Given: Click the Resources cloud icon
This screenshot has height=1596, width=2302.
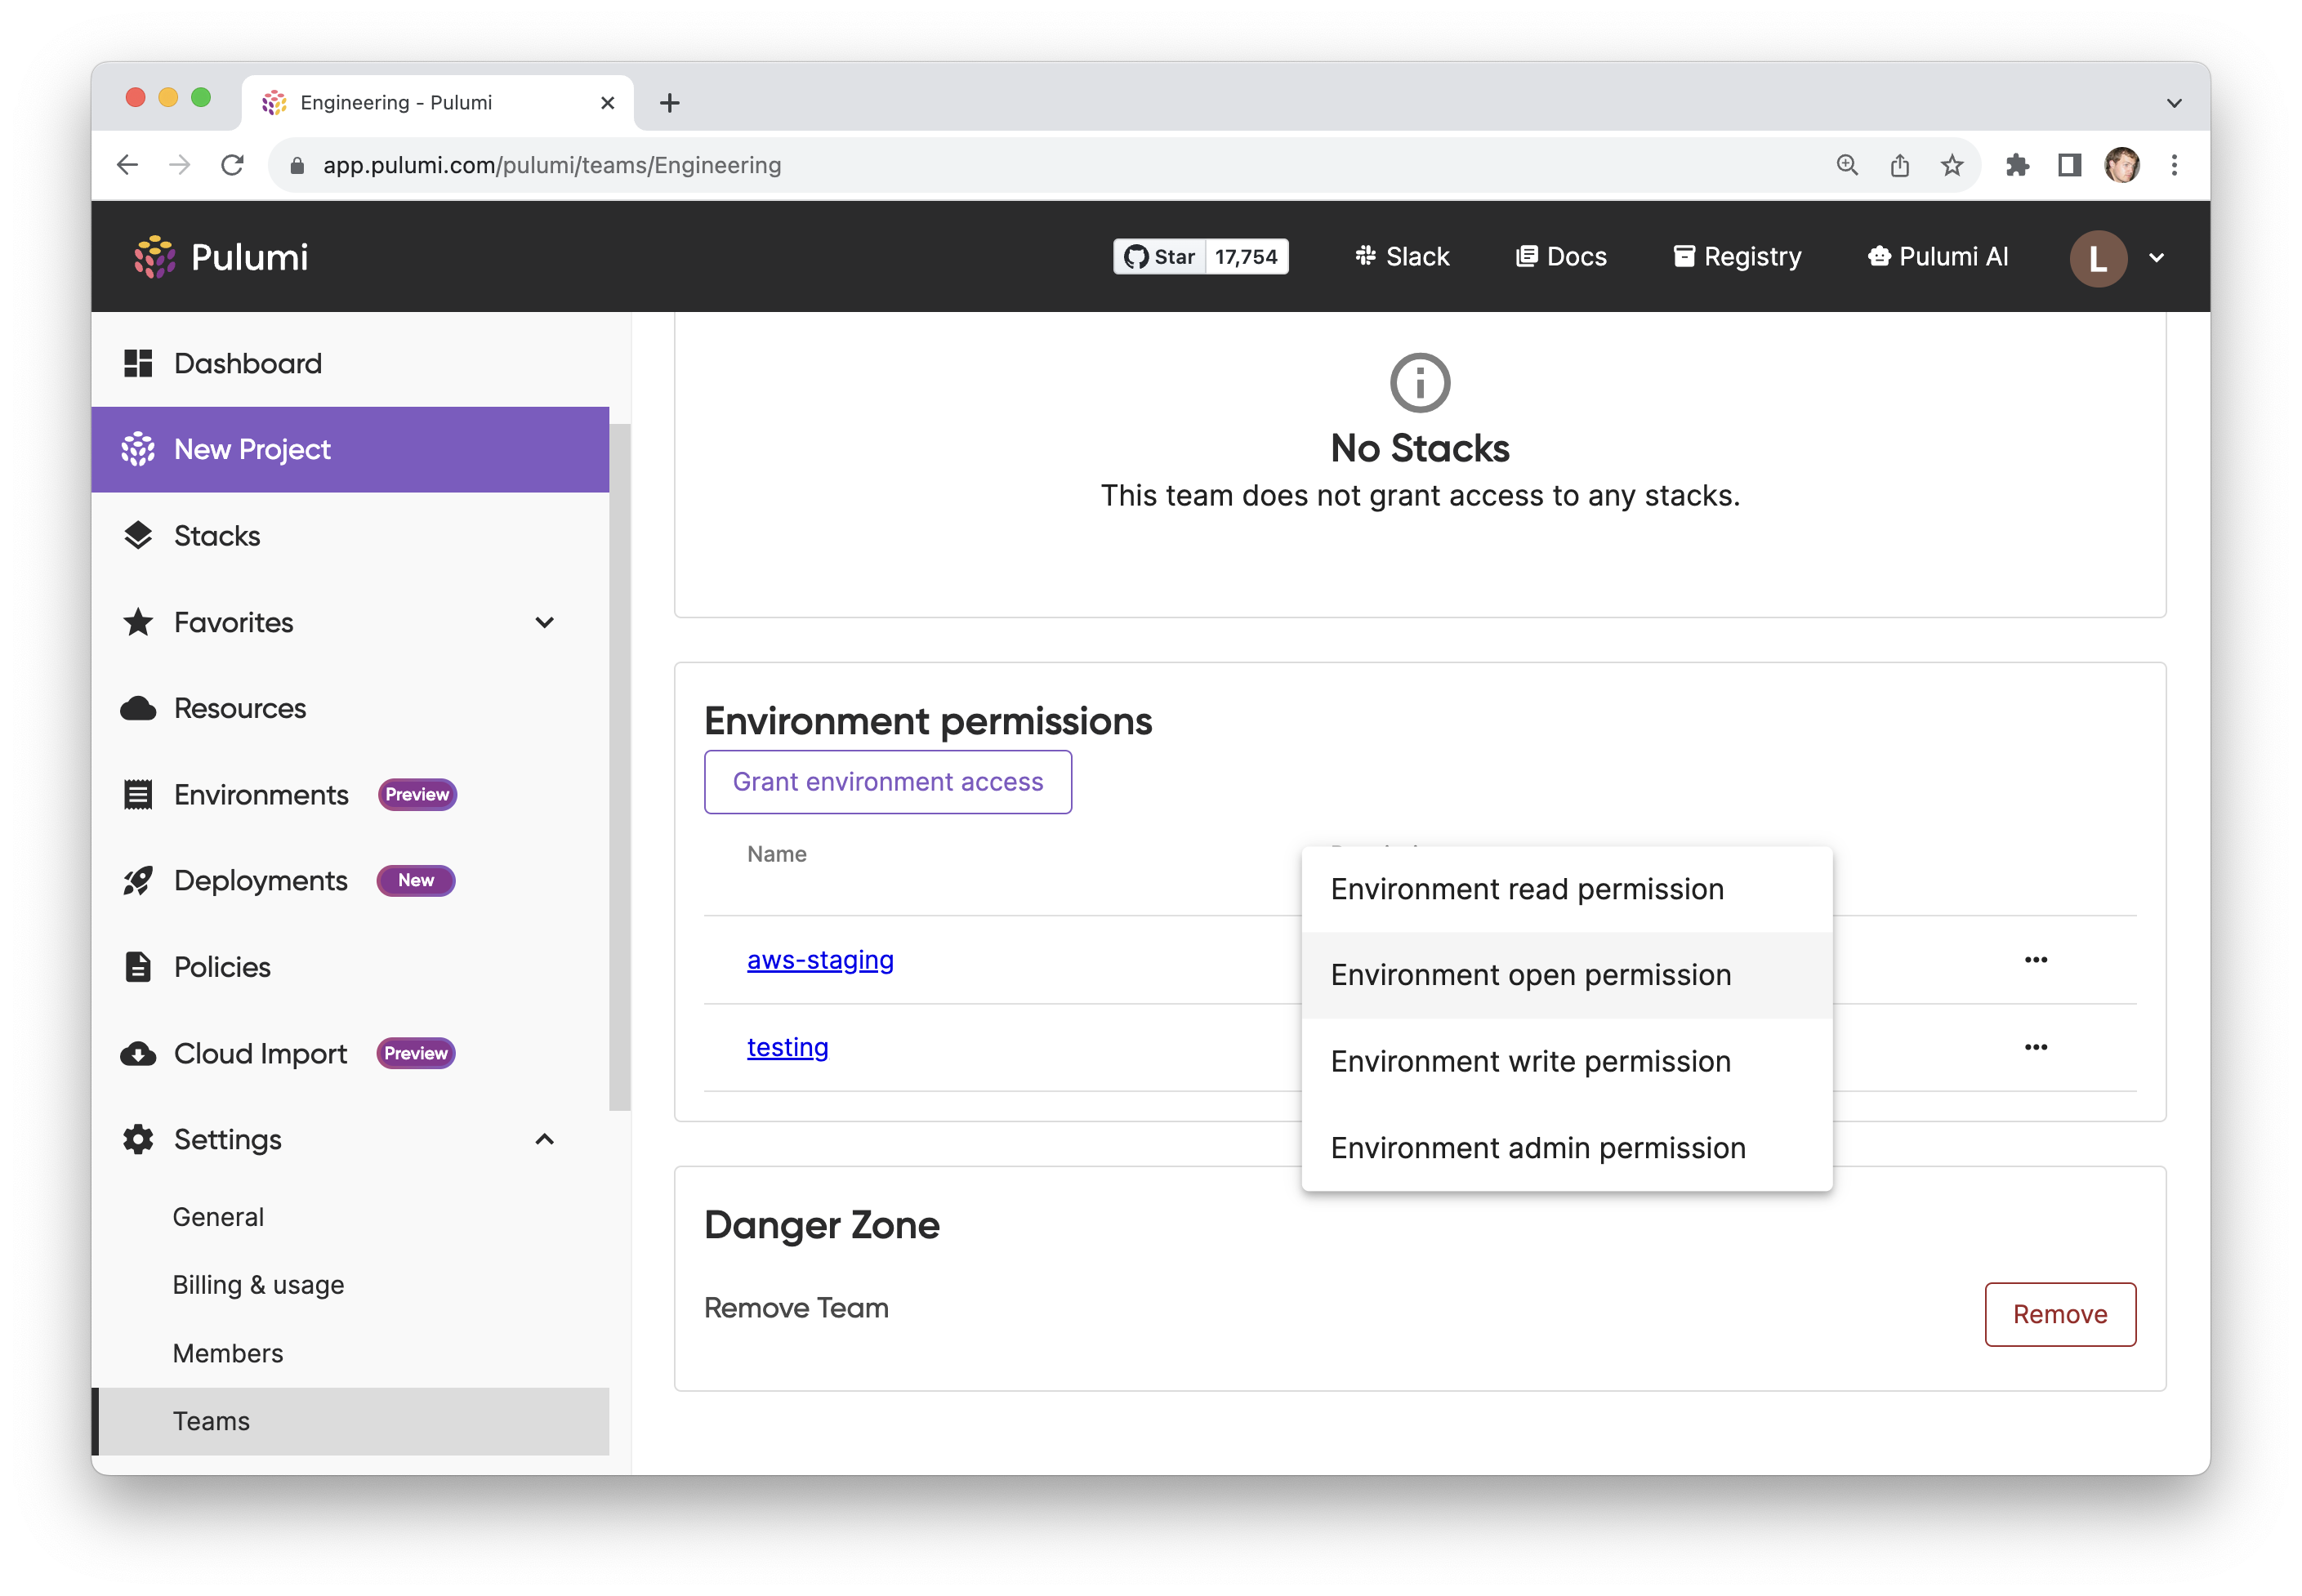Looking at the screenshot, I should point(138,708).
